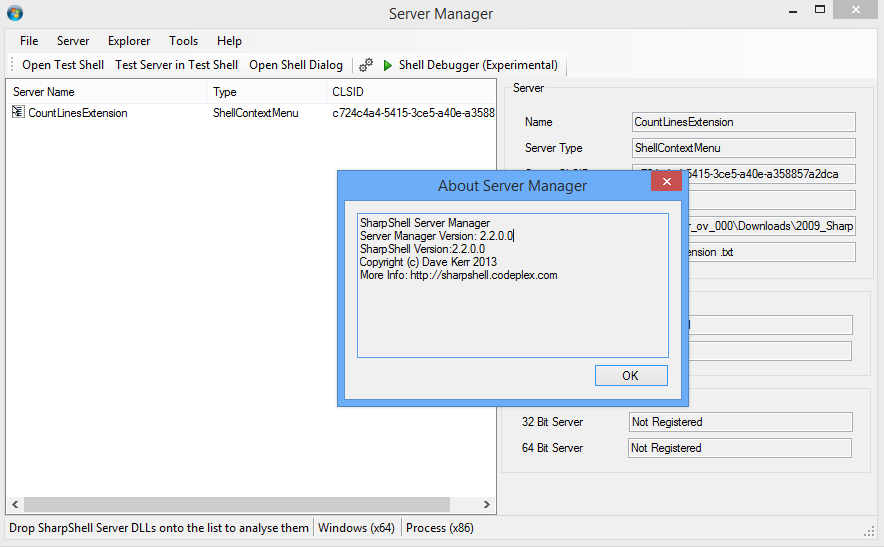Screen dimensions: 884x547
Task: Click the Server Type field
Action: tap(744, 148)
